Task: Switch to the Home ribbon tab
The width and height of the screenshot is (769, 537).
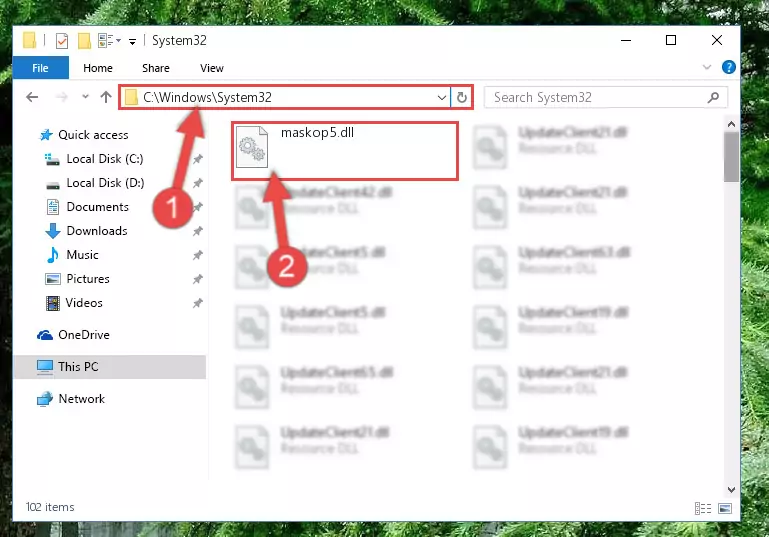Action: pyautogui.click(x=98, y=68)
